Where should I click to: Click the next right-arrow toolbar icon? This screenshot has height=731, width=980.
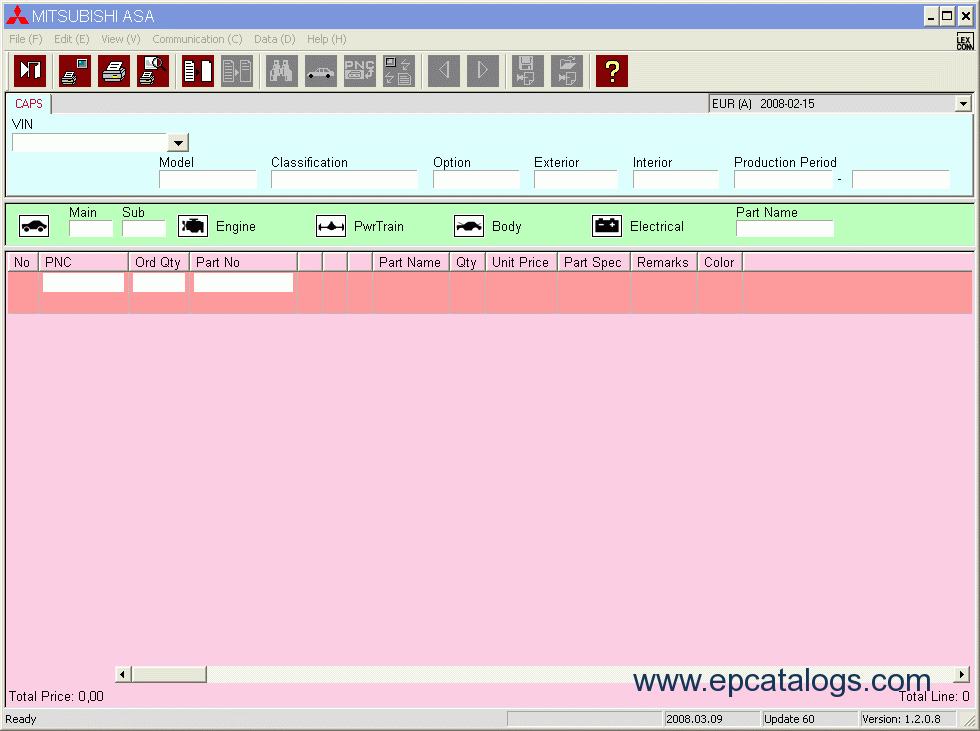click(482, 71)
